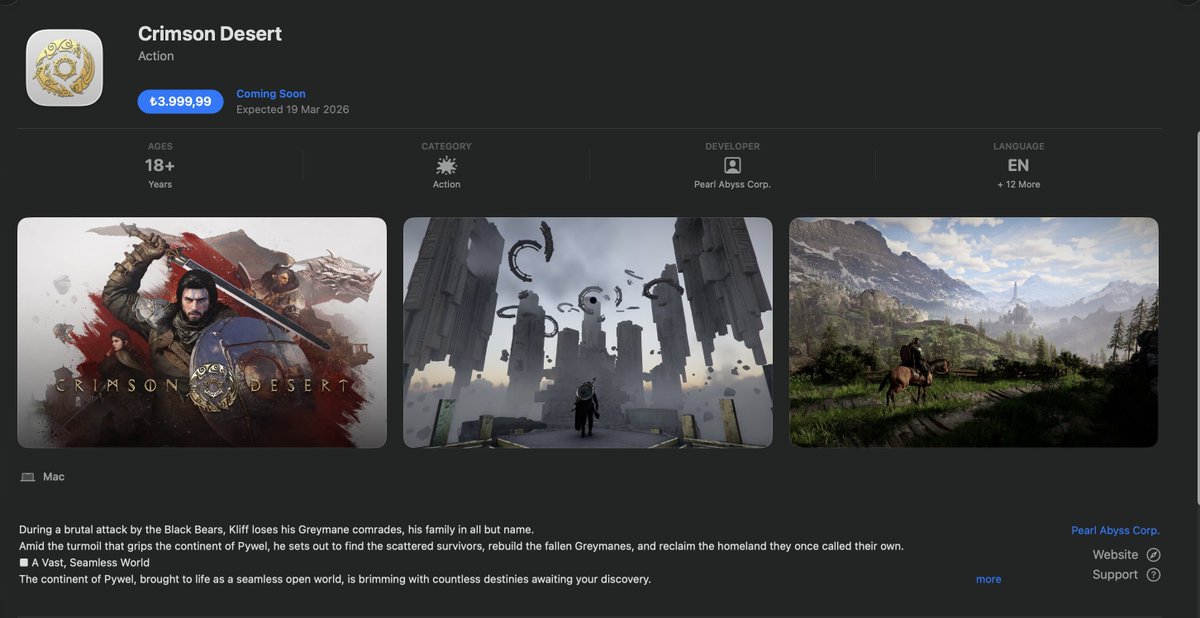Open the developer Website link

1115,555
